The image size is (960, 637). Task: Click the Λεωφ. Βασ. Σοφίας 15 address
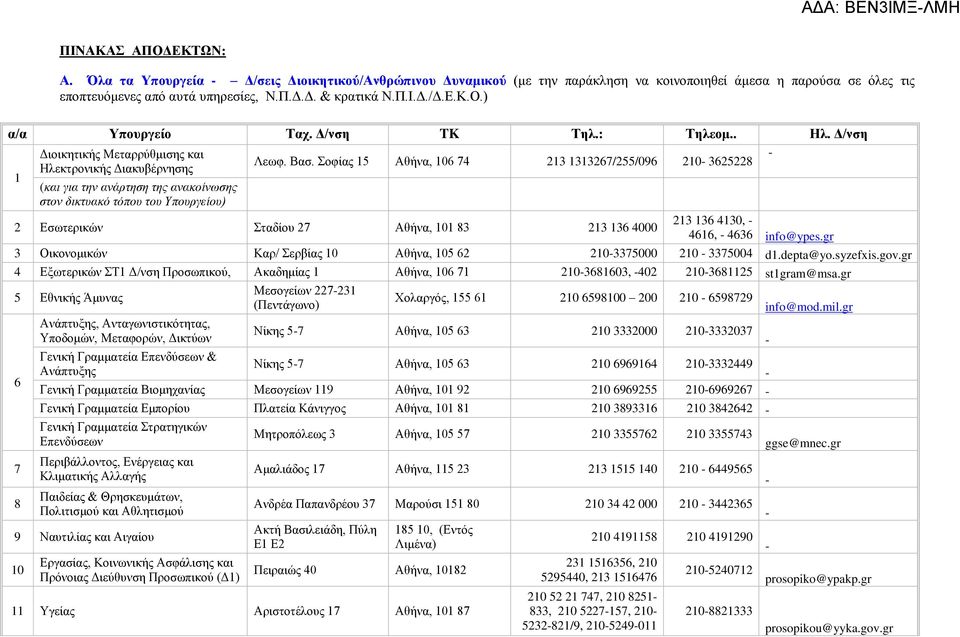(311, 162)
